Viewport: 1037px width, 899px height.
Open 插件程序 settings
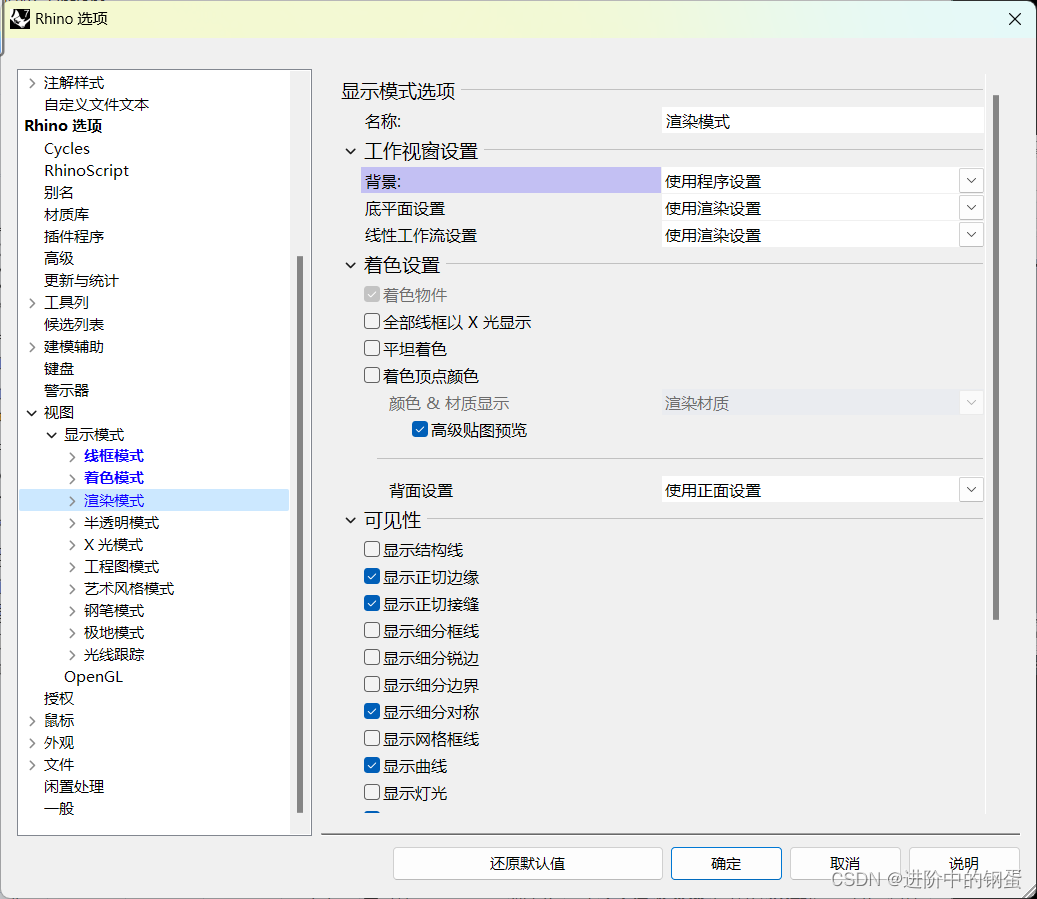[x=73, y=236]
